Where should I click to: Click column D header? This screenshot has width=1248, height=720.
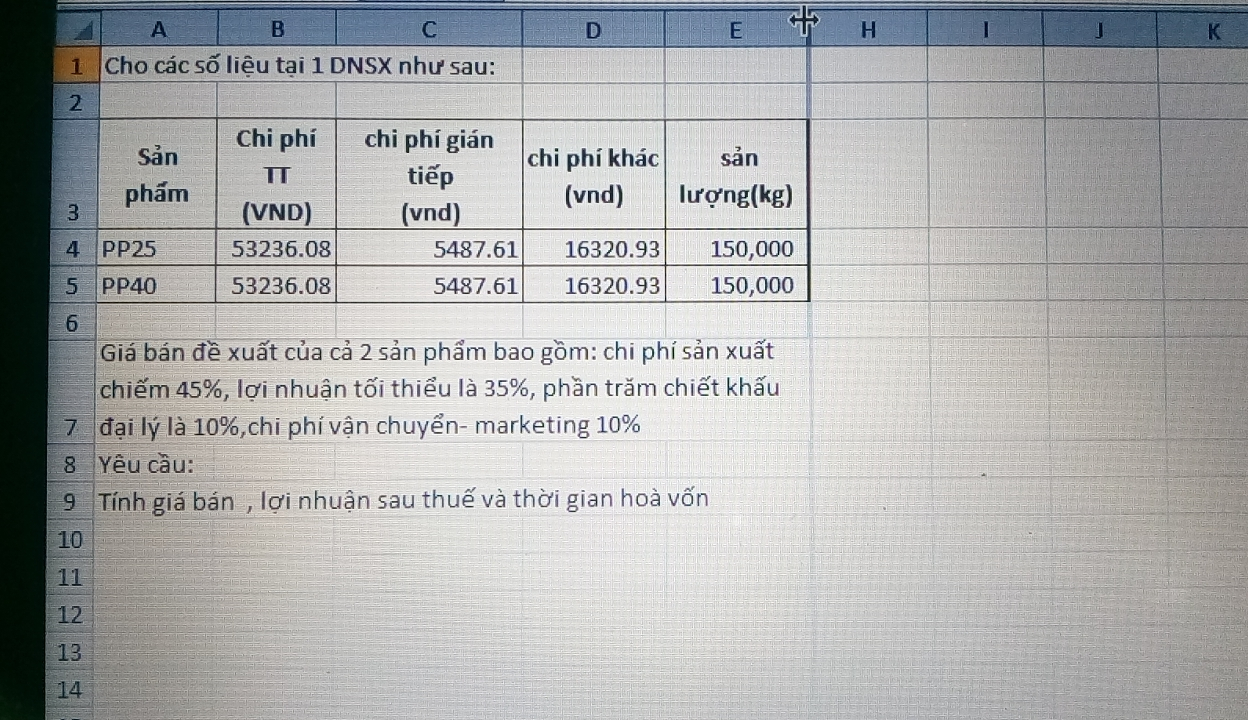pyautogui.click(x=593, y=31)
